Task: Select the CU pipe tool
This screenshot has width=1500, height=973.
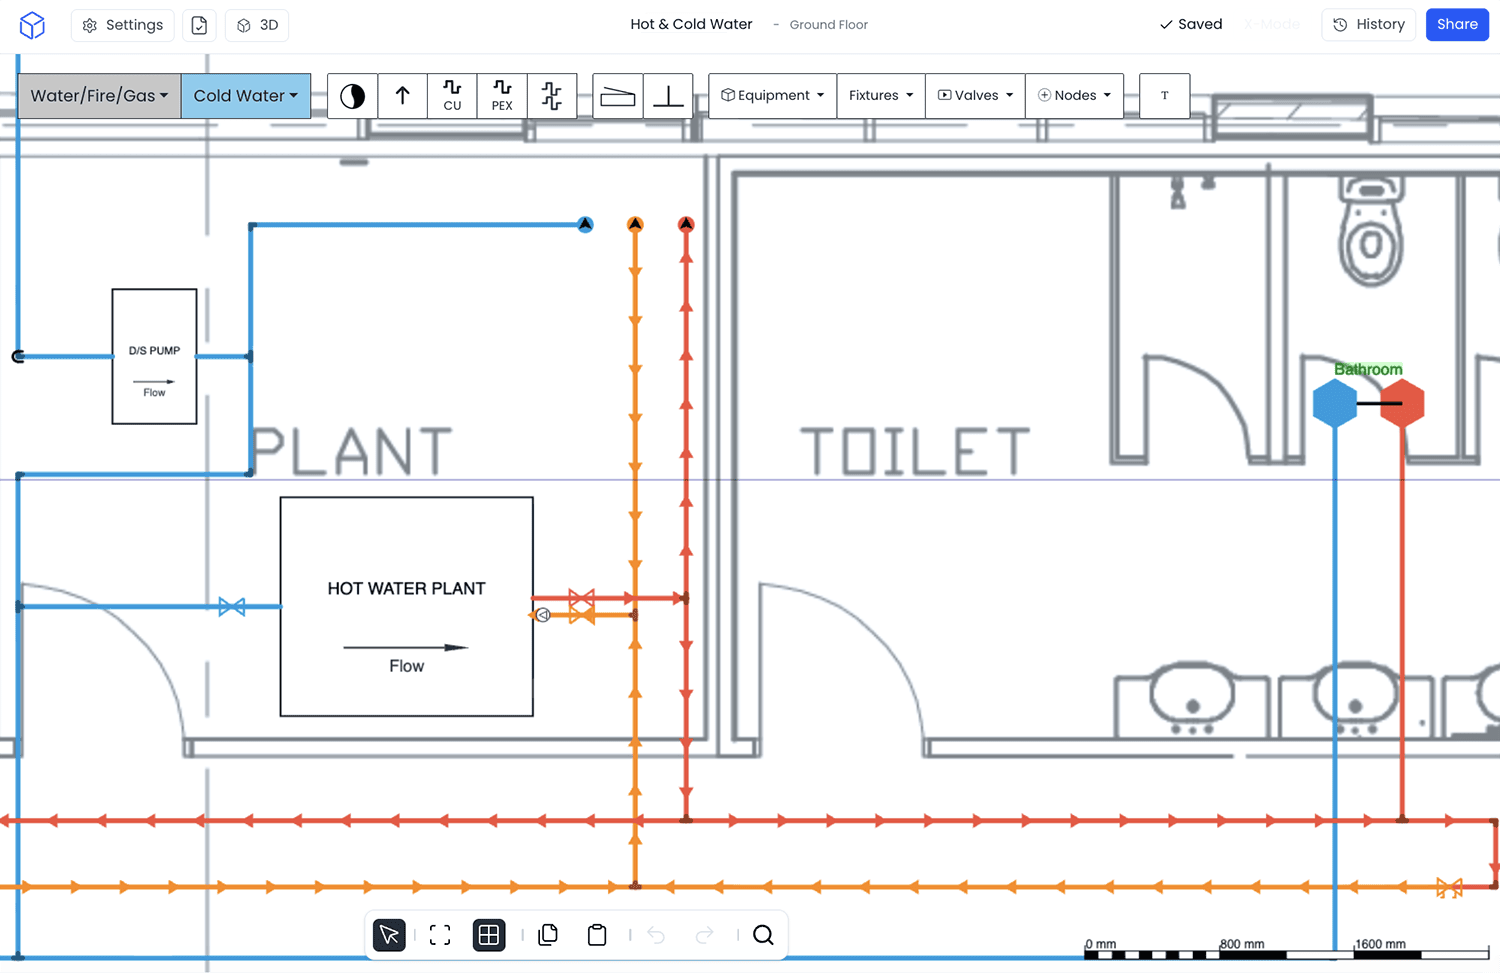Action: (x=452, y=96)
